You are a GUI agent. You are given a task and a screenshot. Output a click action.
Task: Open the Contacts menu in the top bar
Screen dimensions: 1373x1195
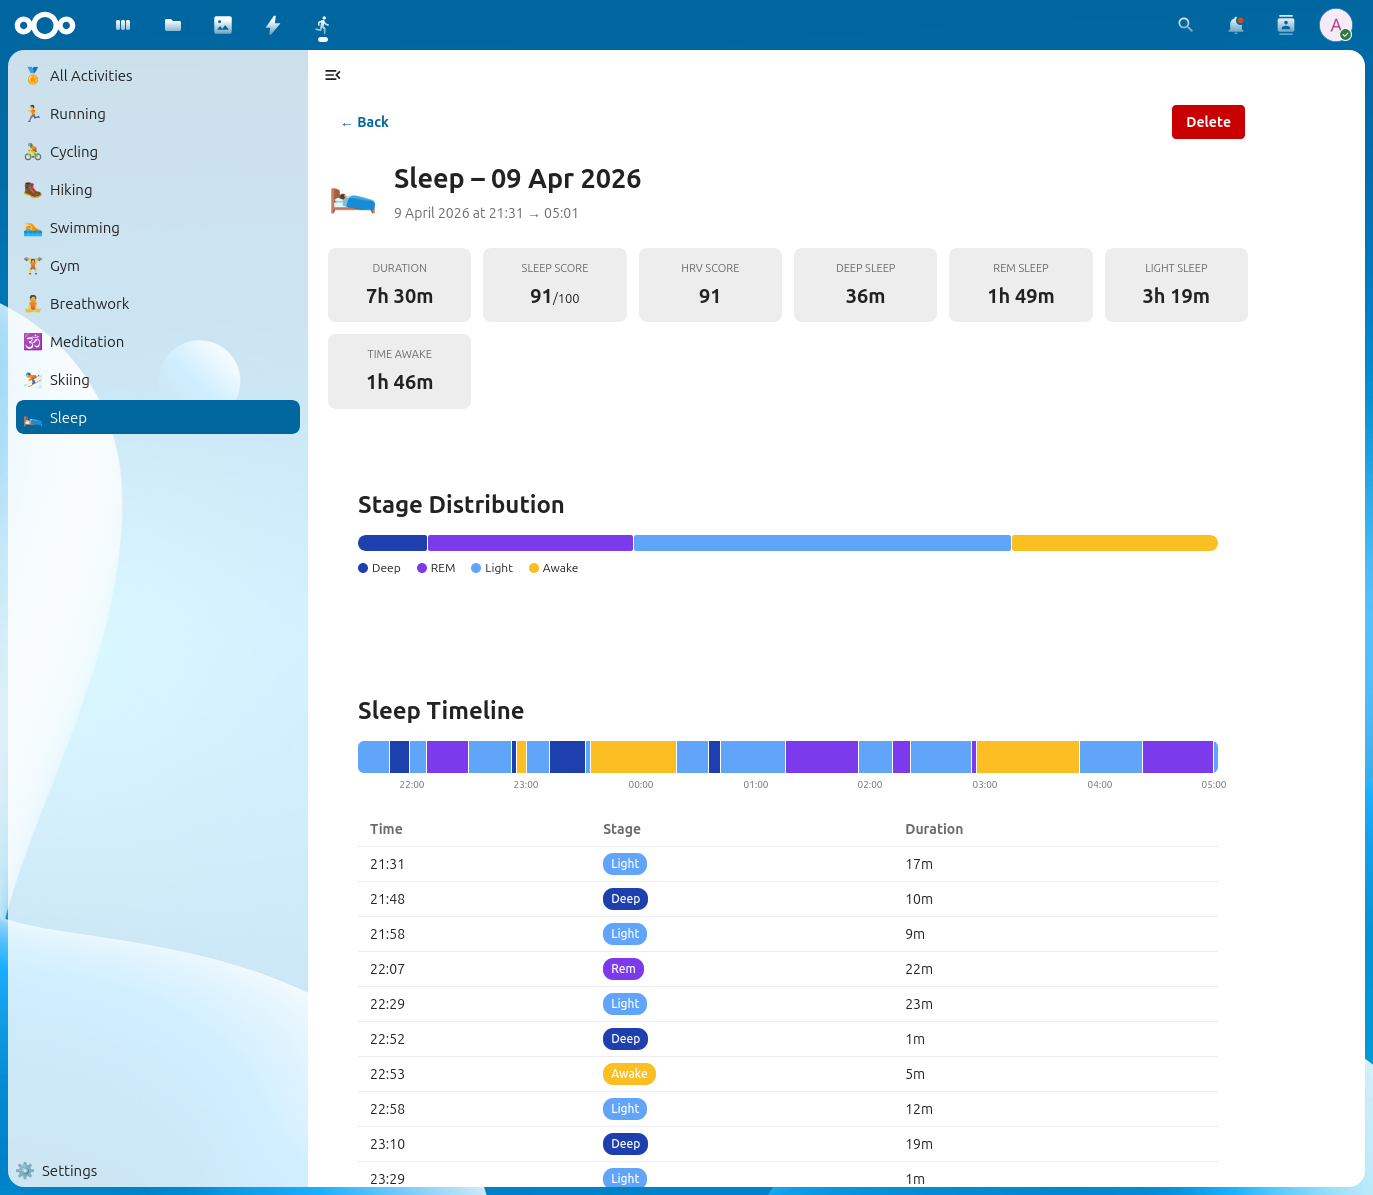[1285, 24]
